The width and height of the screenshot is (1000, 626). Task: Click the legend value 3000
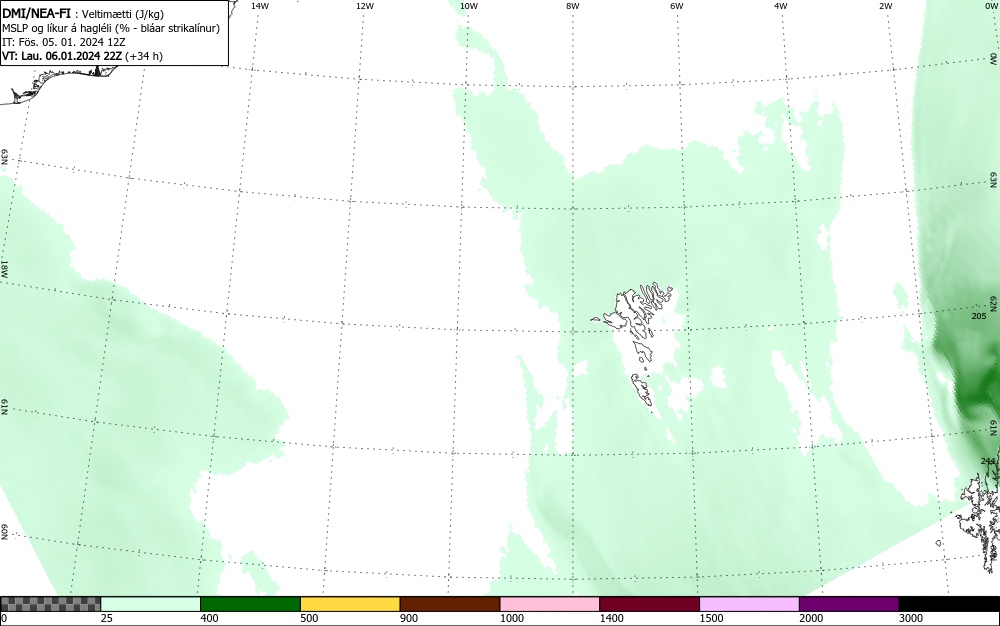[x=911, y=618]
